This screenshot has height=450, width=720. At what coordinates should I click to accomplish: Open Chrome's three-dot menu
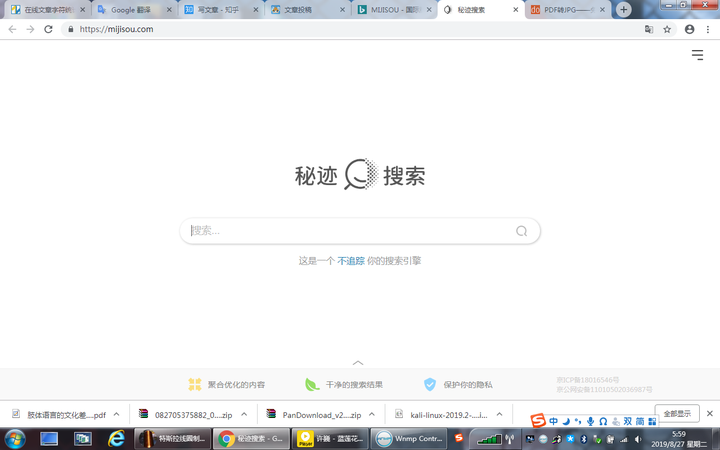tap(708, 29)
